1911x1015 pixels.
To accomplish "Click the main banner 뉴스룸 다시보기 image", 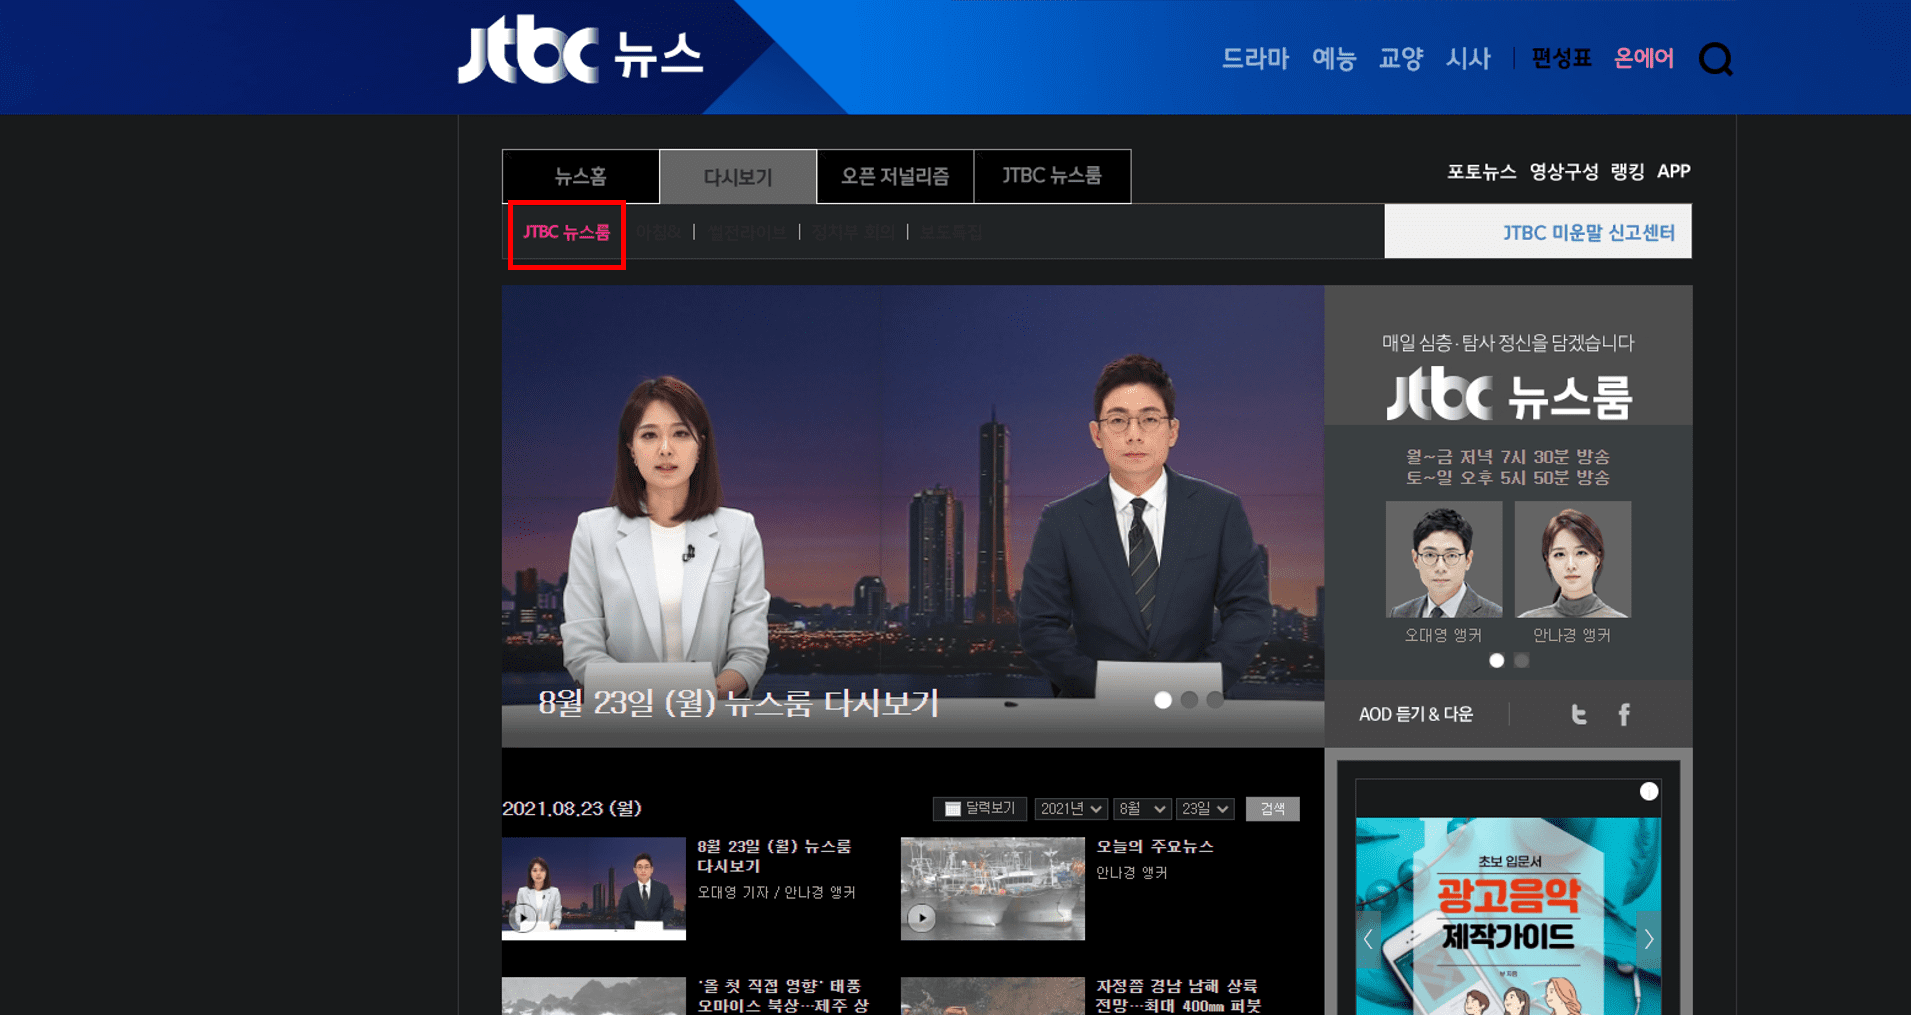I will (x=913, y=516).
